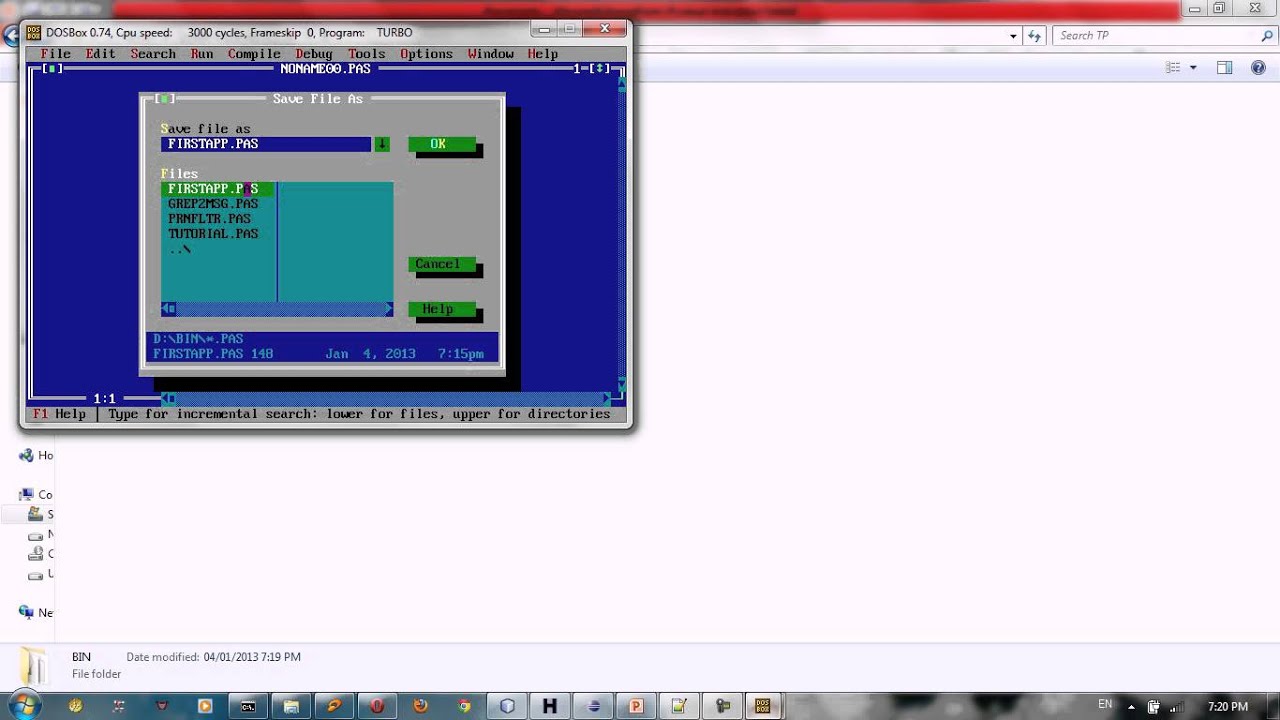Screen dimensions: 1280x720
Task: Select Homegroup in Explorer navigation pane
Action: pos(36,455)
